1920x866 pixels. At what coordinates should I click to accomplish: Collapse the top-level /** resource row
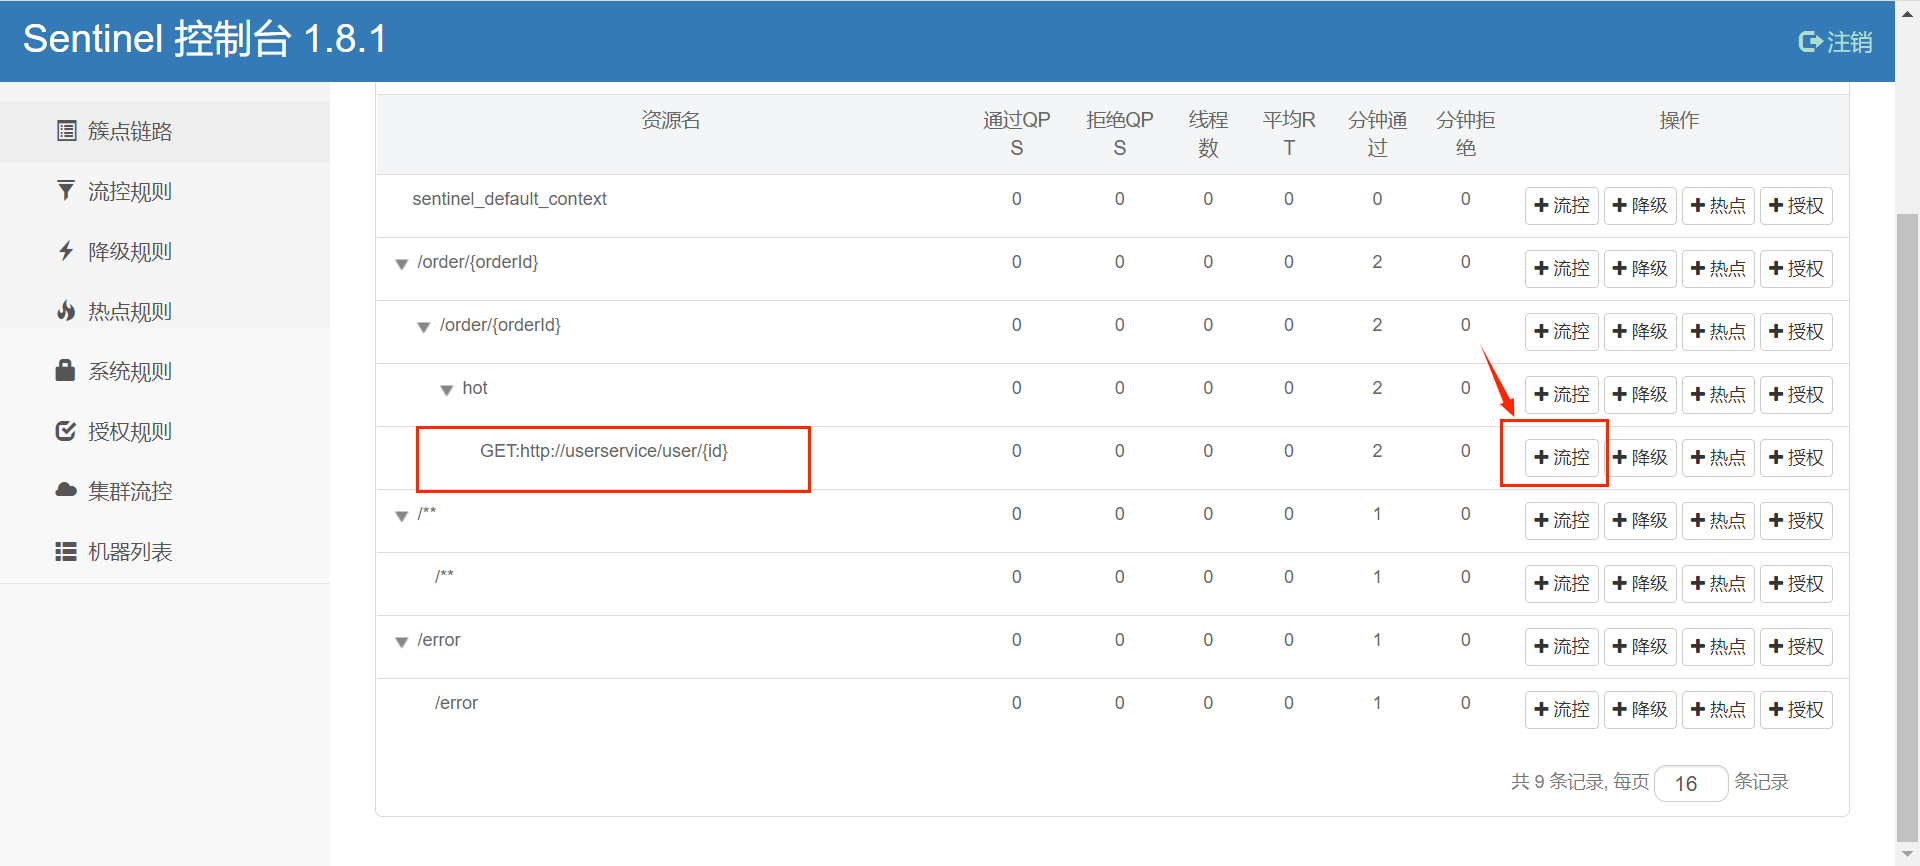(401, 516)
